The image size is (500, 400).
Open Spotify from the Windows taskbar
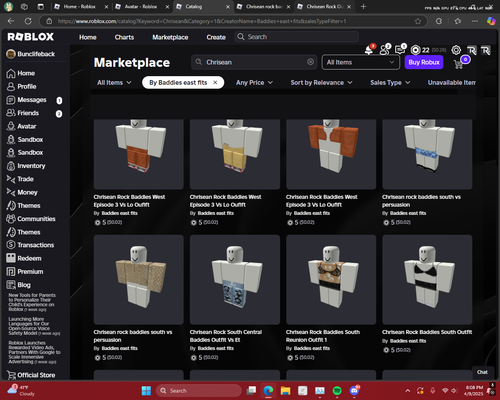click(337, 390)
